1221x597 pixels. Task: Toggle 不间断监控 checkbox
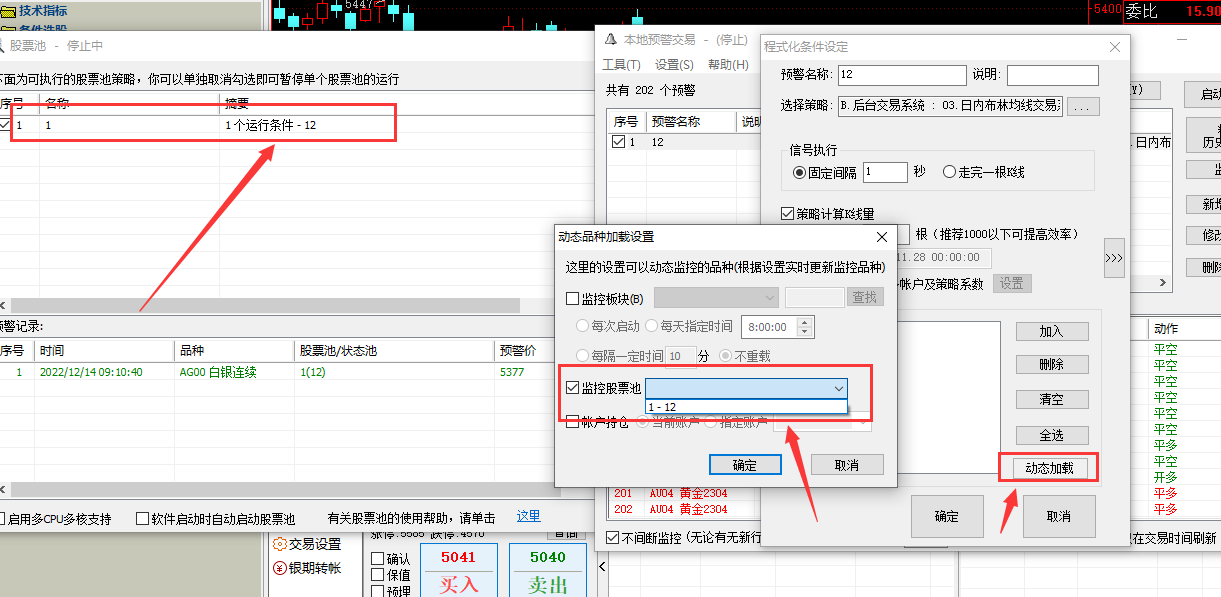coord(613,538)
